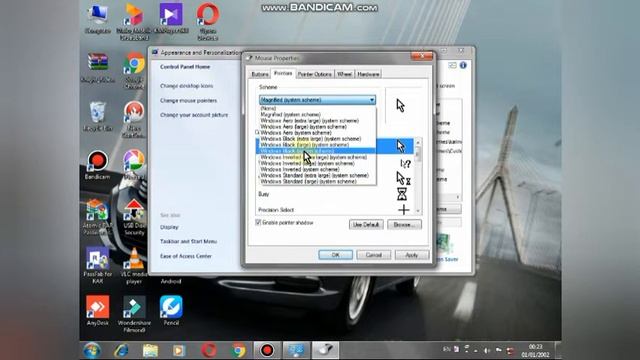
Task: Open Change your account picture link
Action: (x=194, y=115)
